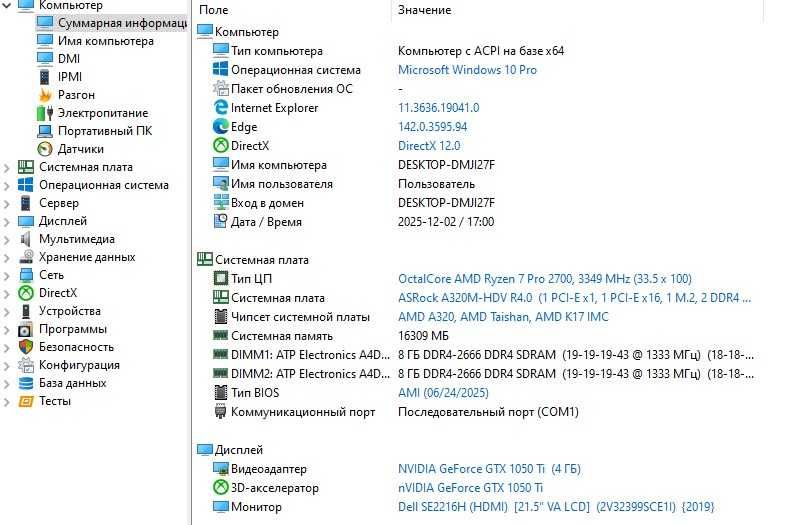Click the Безопасность shield icon
This screenshot has width=808, height=525.
point(26,347)
